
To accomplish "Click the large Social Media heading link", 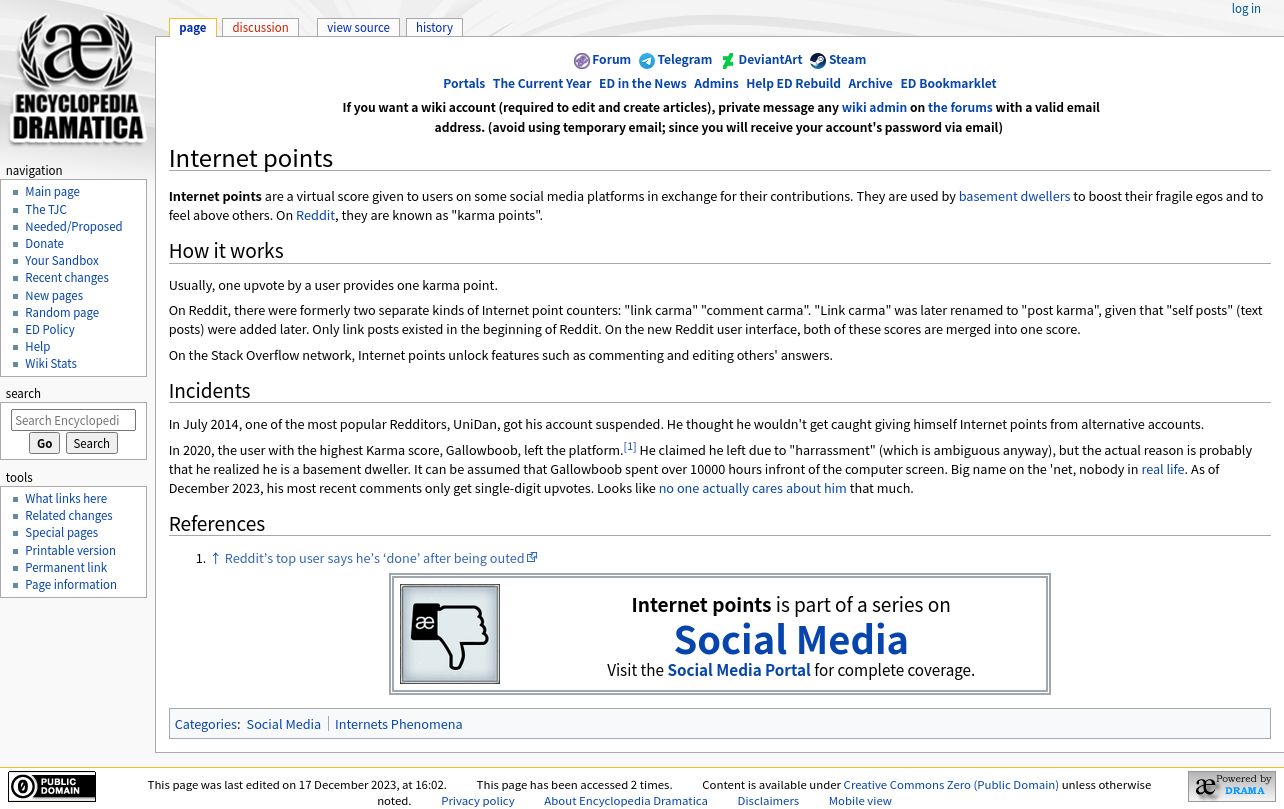I will coord(791,640).
